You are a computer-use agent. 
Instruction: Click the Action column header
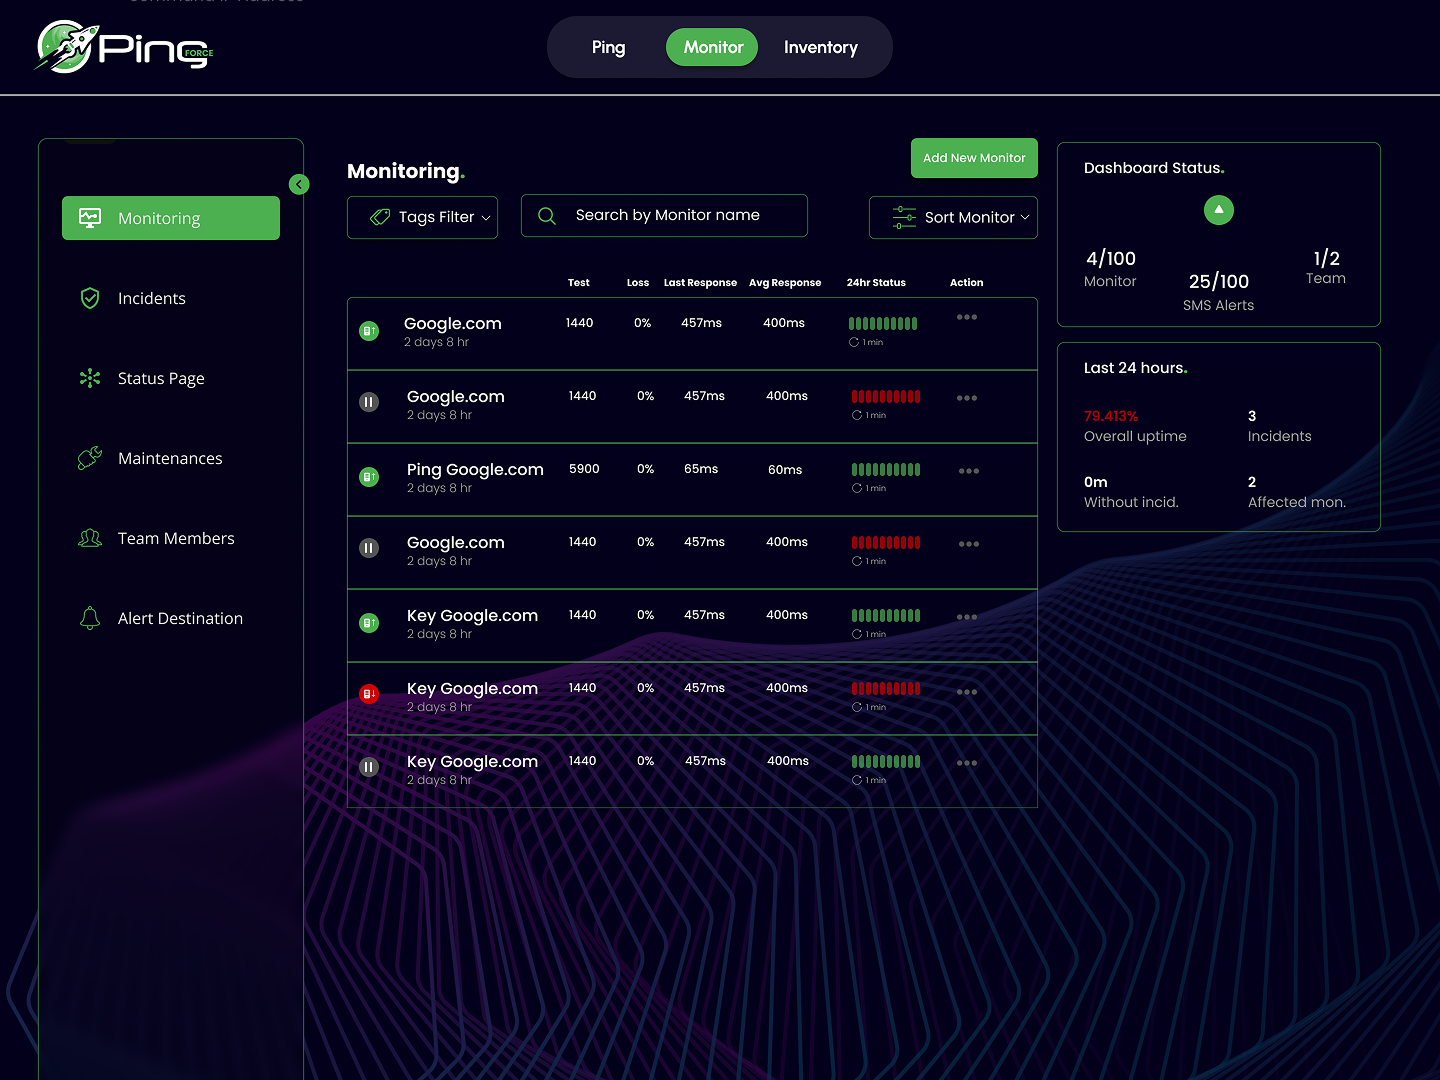(x=966, y=283)
